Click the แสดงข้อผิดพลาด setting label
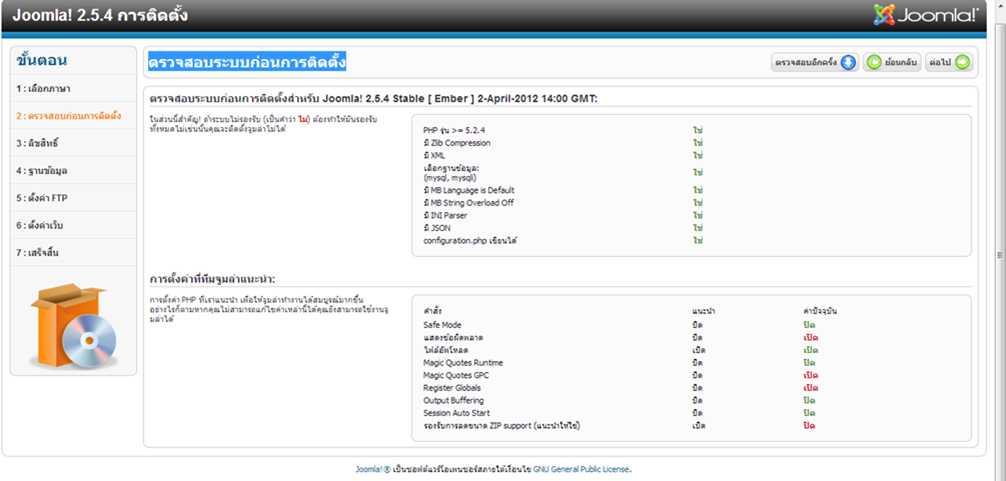 (x=453, y=337)
